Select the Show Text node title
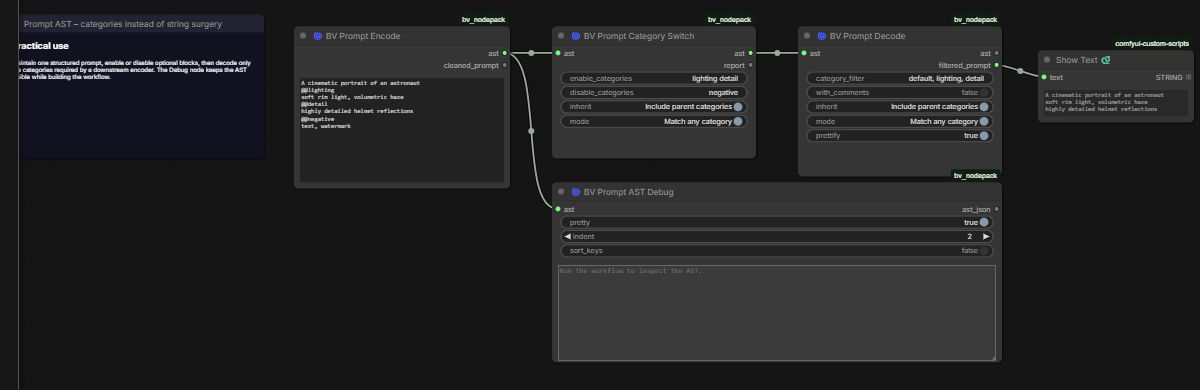Image resolution: width=1200 pixels, height=390 pixels. click(x=1076, y=60)
